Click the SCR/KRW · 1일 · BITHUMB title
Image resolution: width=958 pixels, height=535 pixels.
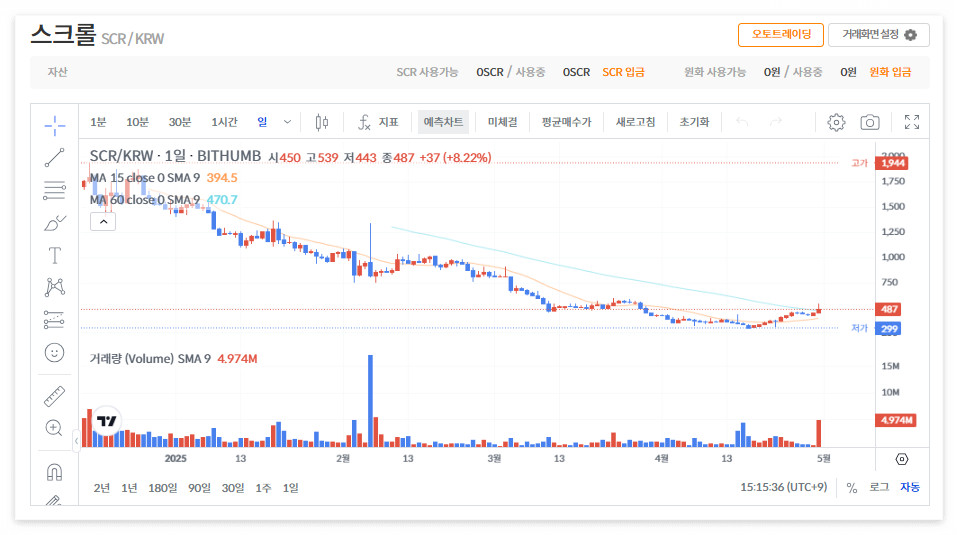[175, 156]
